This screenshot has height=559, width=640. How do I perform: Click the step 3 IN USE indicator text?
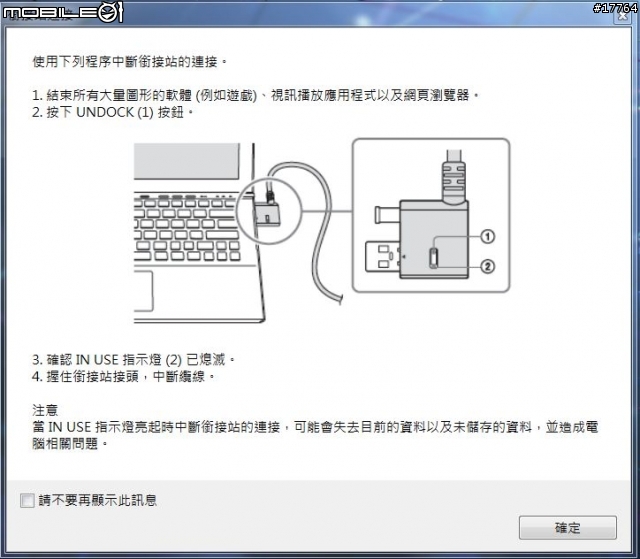(133, 359)
